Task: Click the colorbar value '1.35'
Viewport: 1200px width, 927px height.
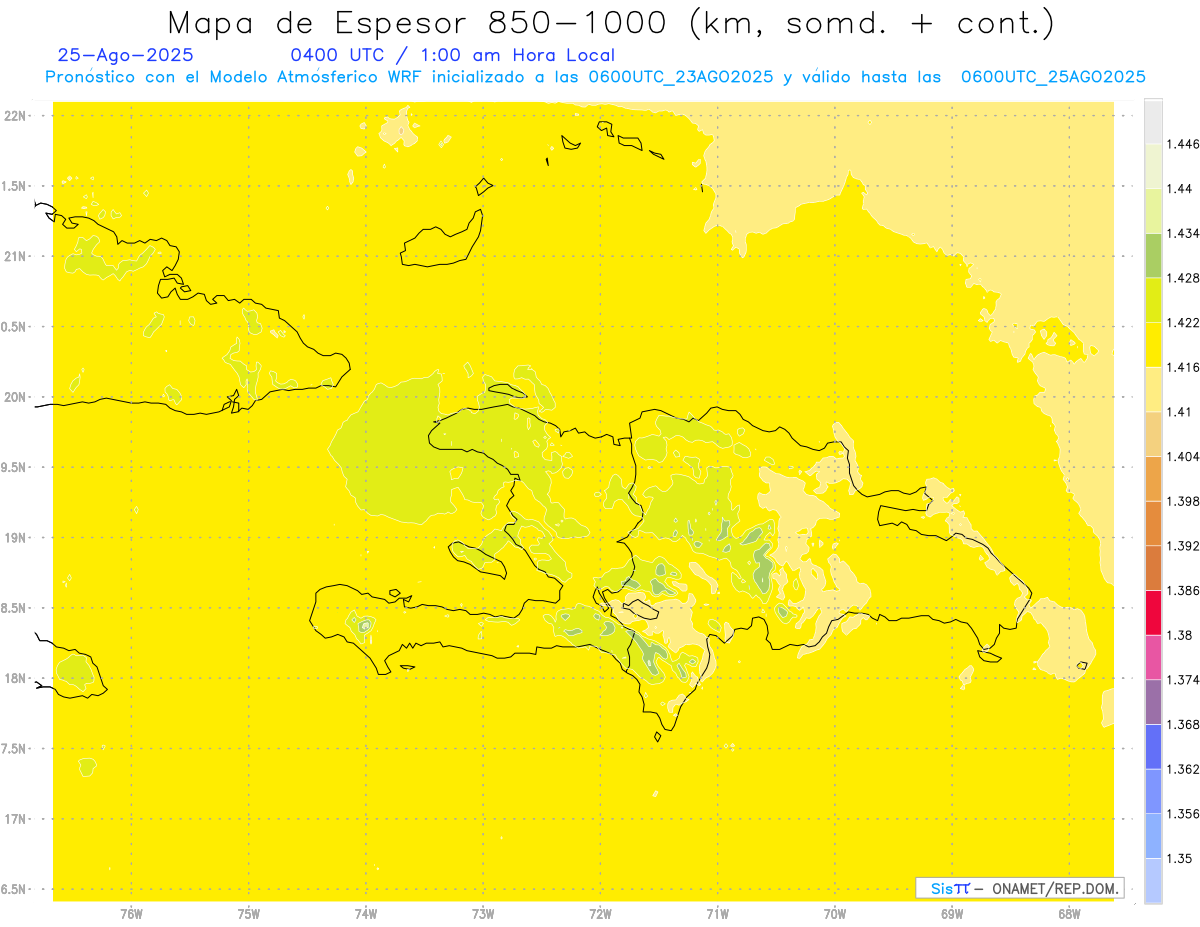Action: (x=1179, y=858)
